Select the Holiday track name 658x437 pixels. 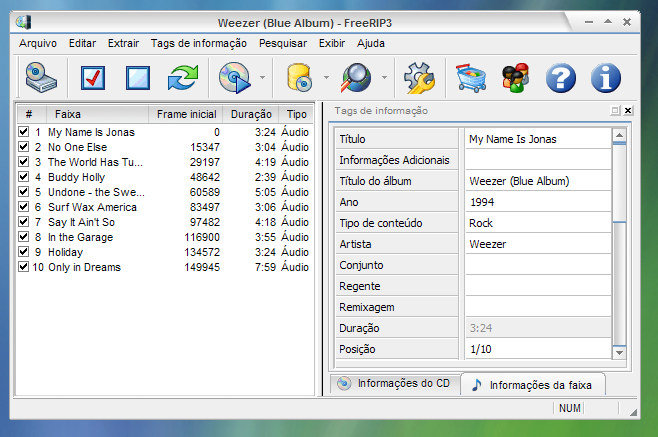click(65, 252)
